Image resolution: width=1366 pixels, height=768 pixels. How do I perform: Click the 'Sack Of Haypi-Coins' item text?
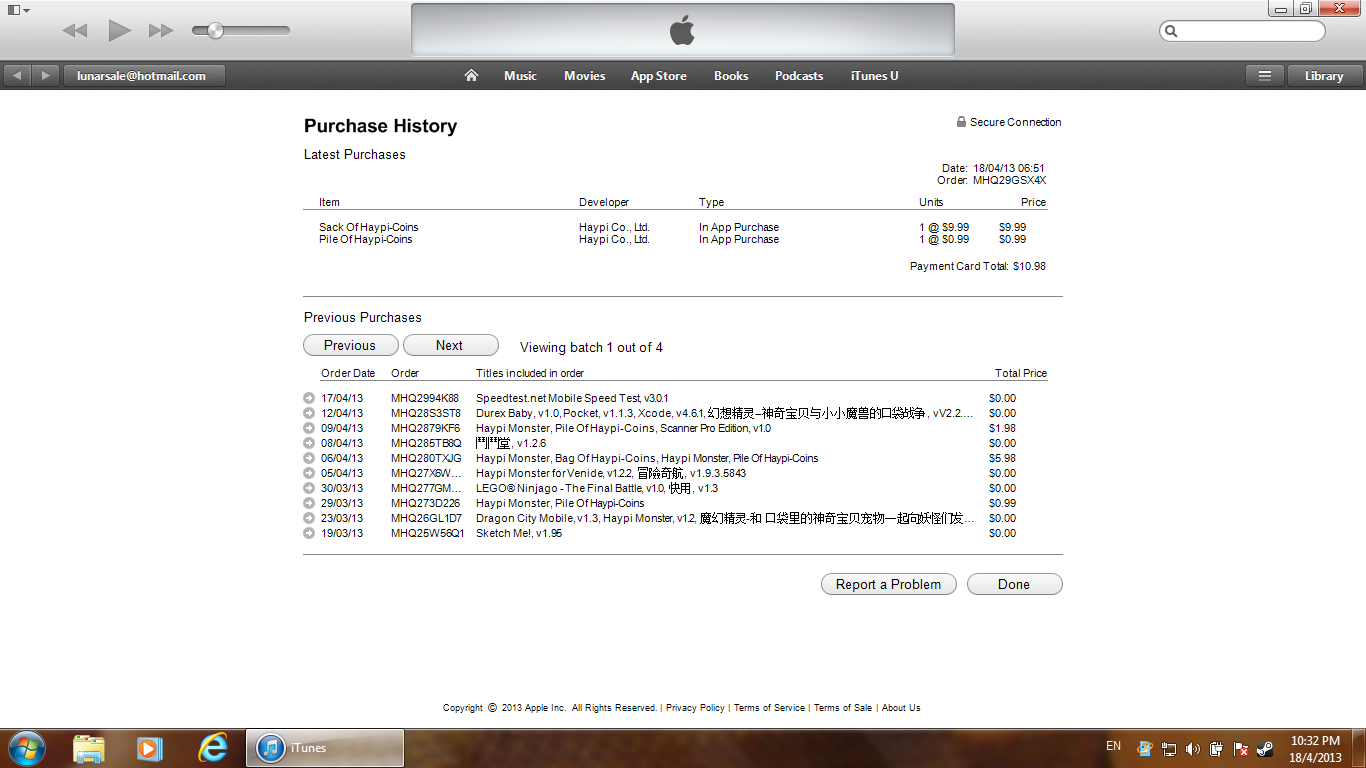[368, 227]
